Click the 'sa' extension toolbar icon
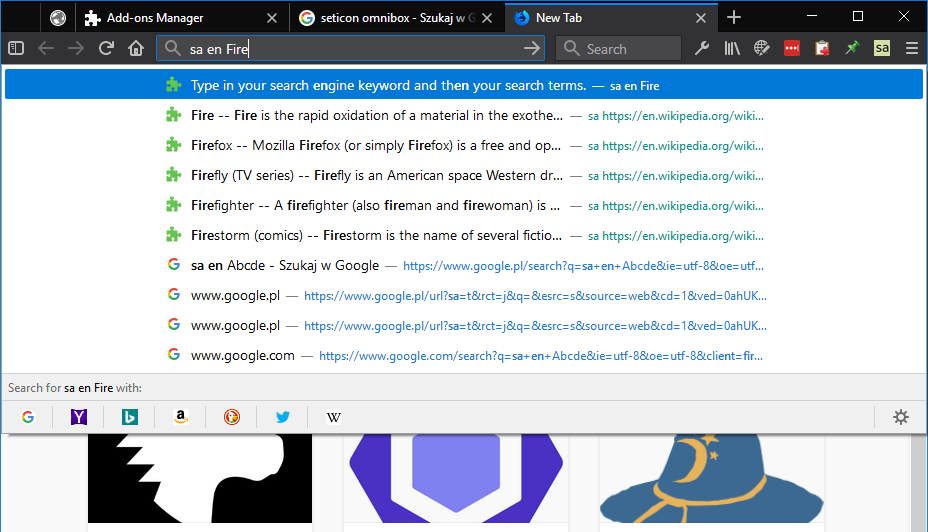The image size is (928, 532). tap(882, 48)
